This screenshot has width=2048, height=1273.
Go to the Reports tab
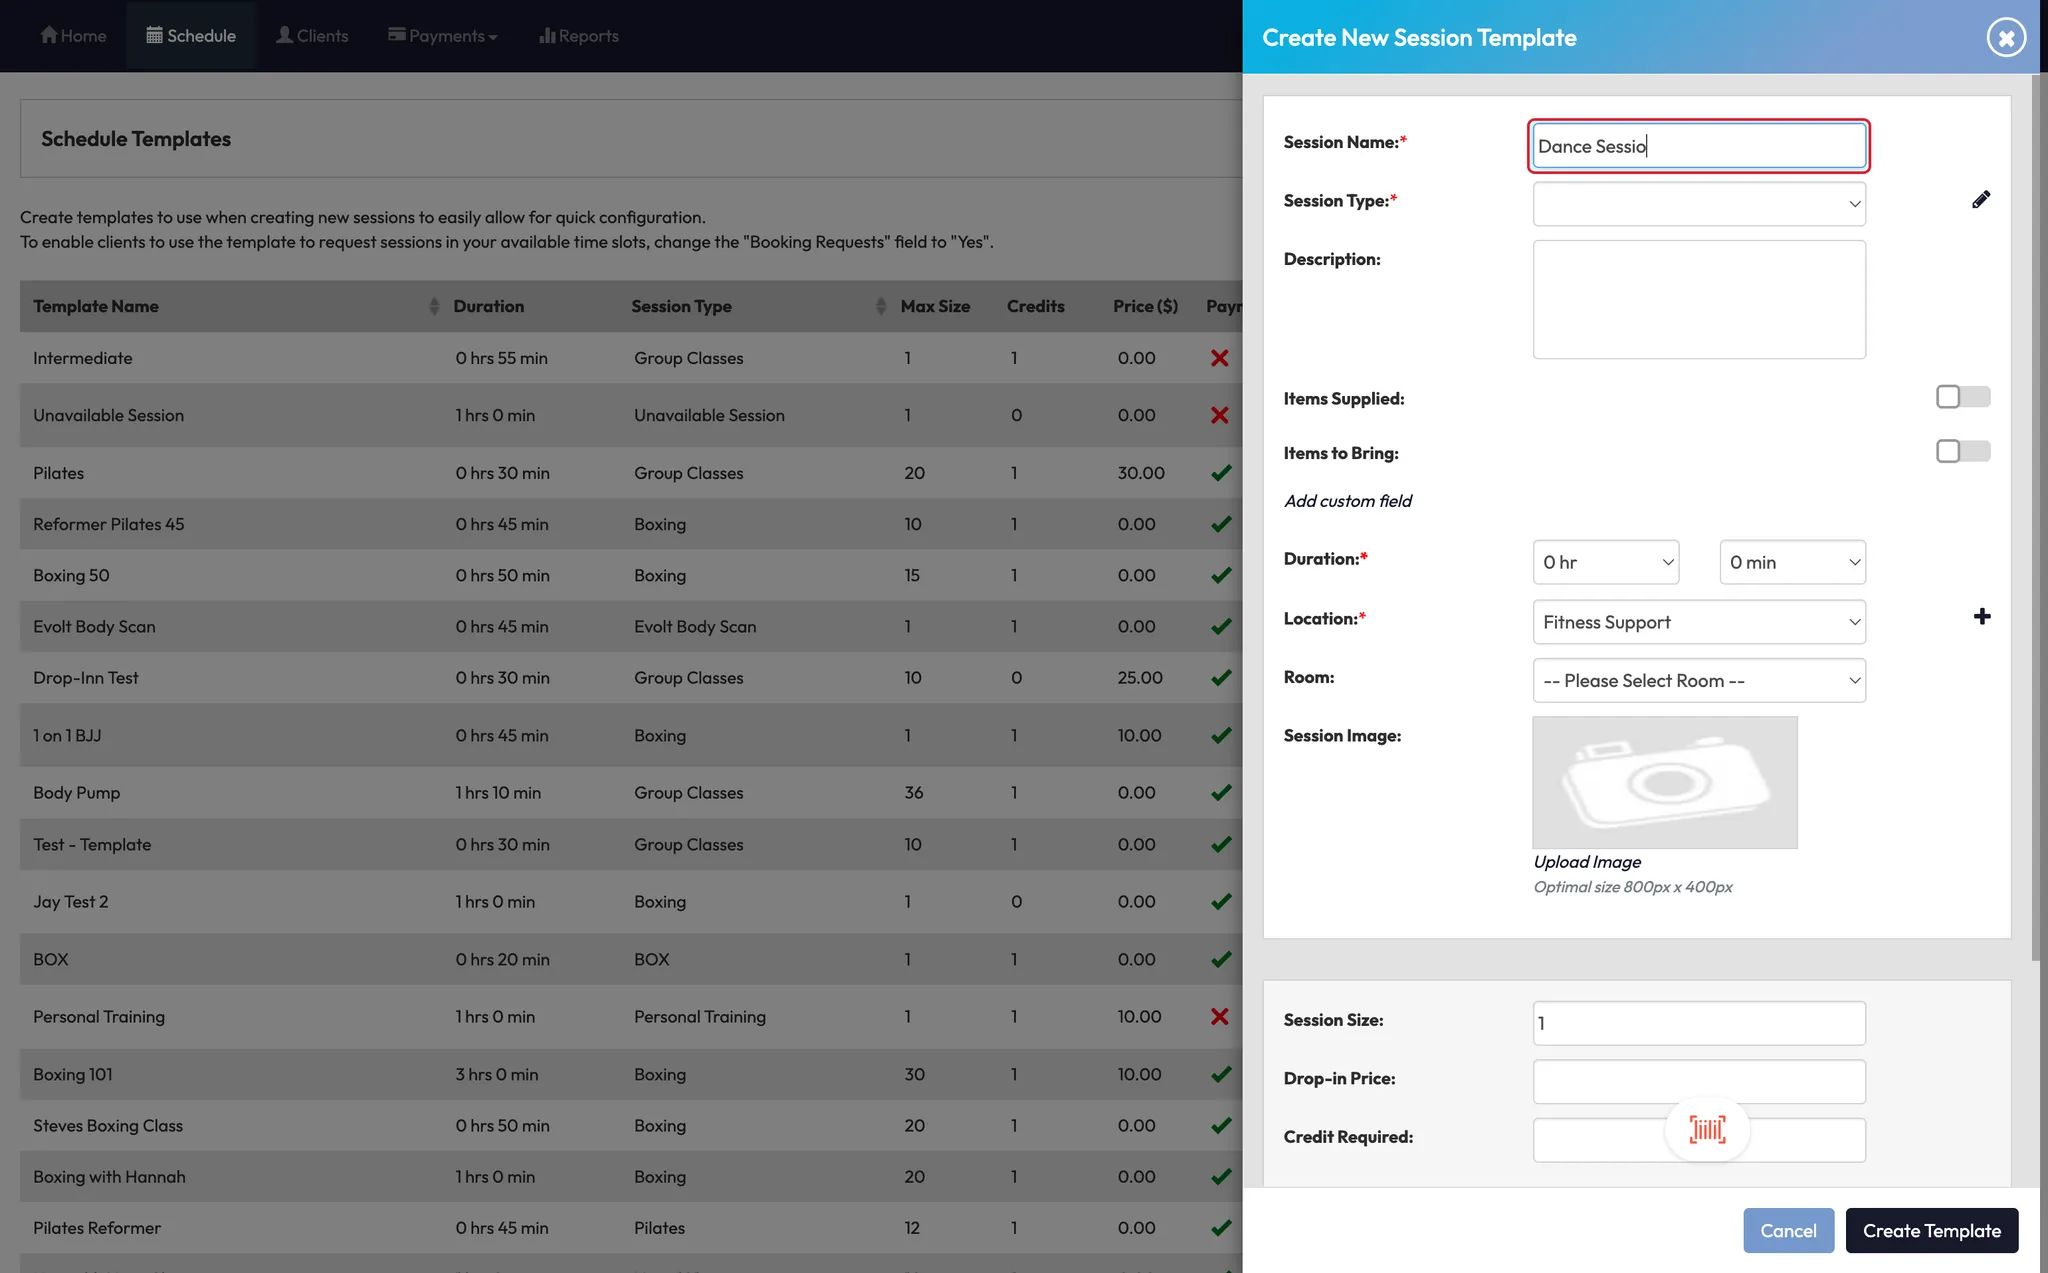click(578, 36)
